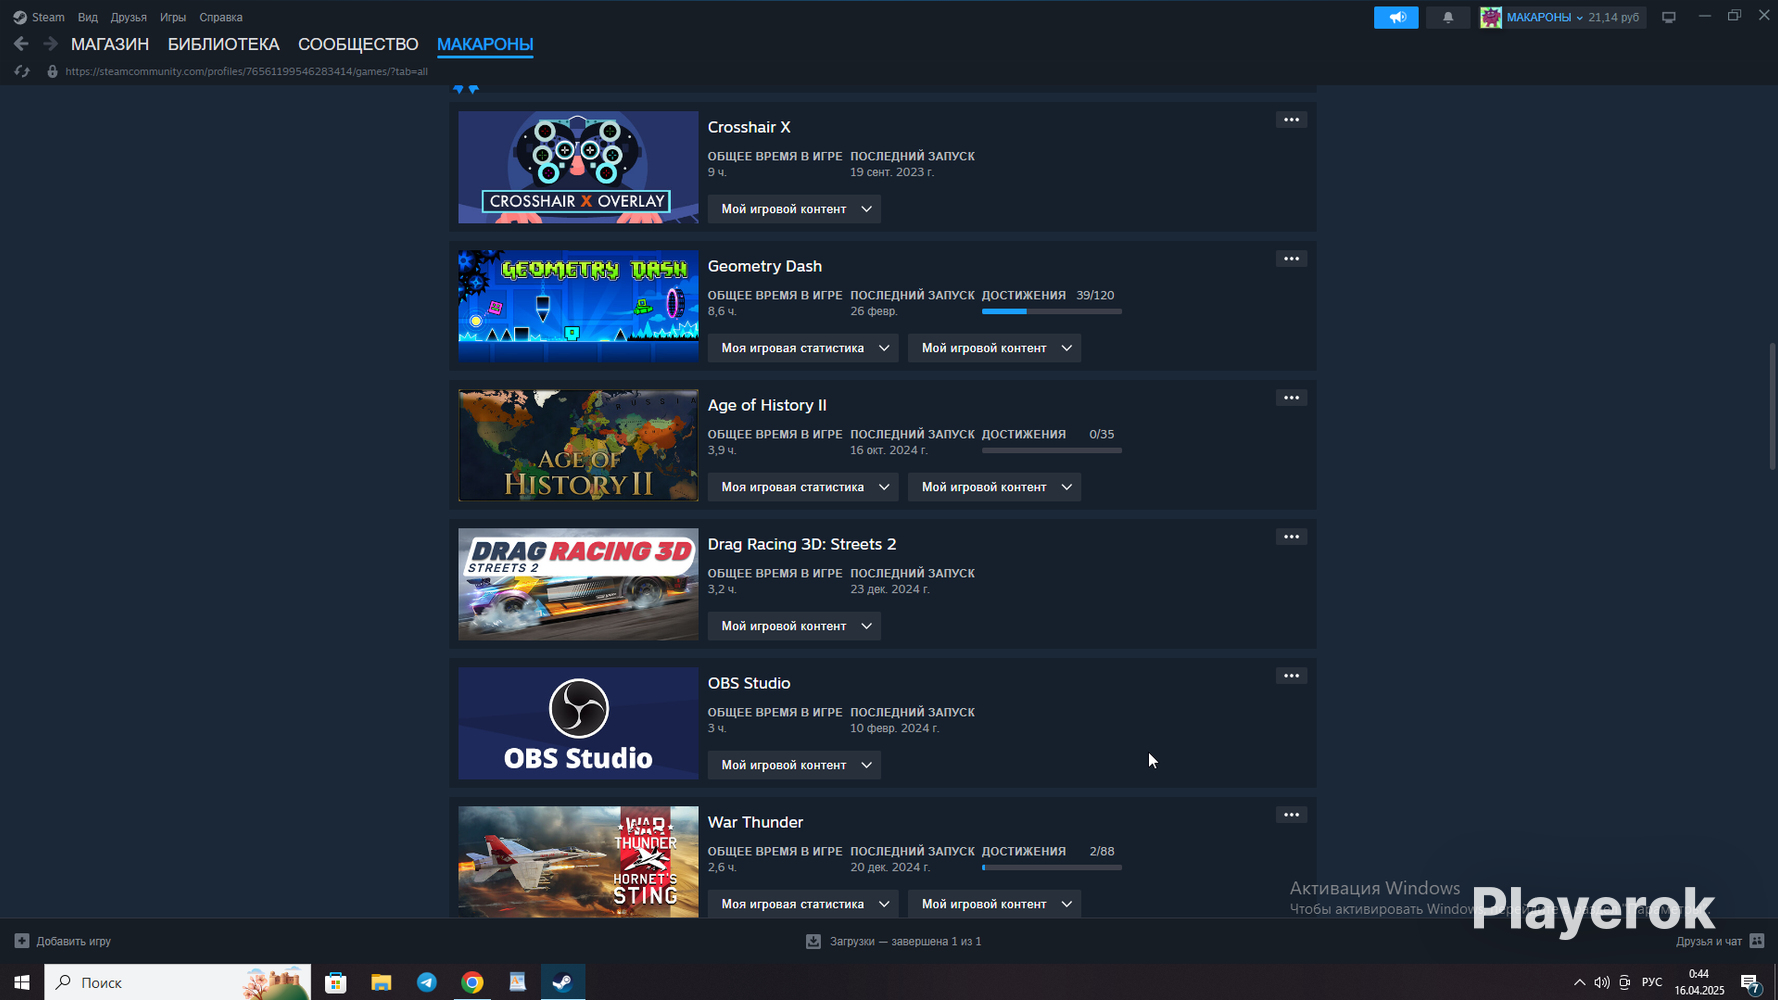Click War Thunder achievements progress bar
The height and width of the screenshot is (1000, 1778).
point(1052,868)
